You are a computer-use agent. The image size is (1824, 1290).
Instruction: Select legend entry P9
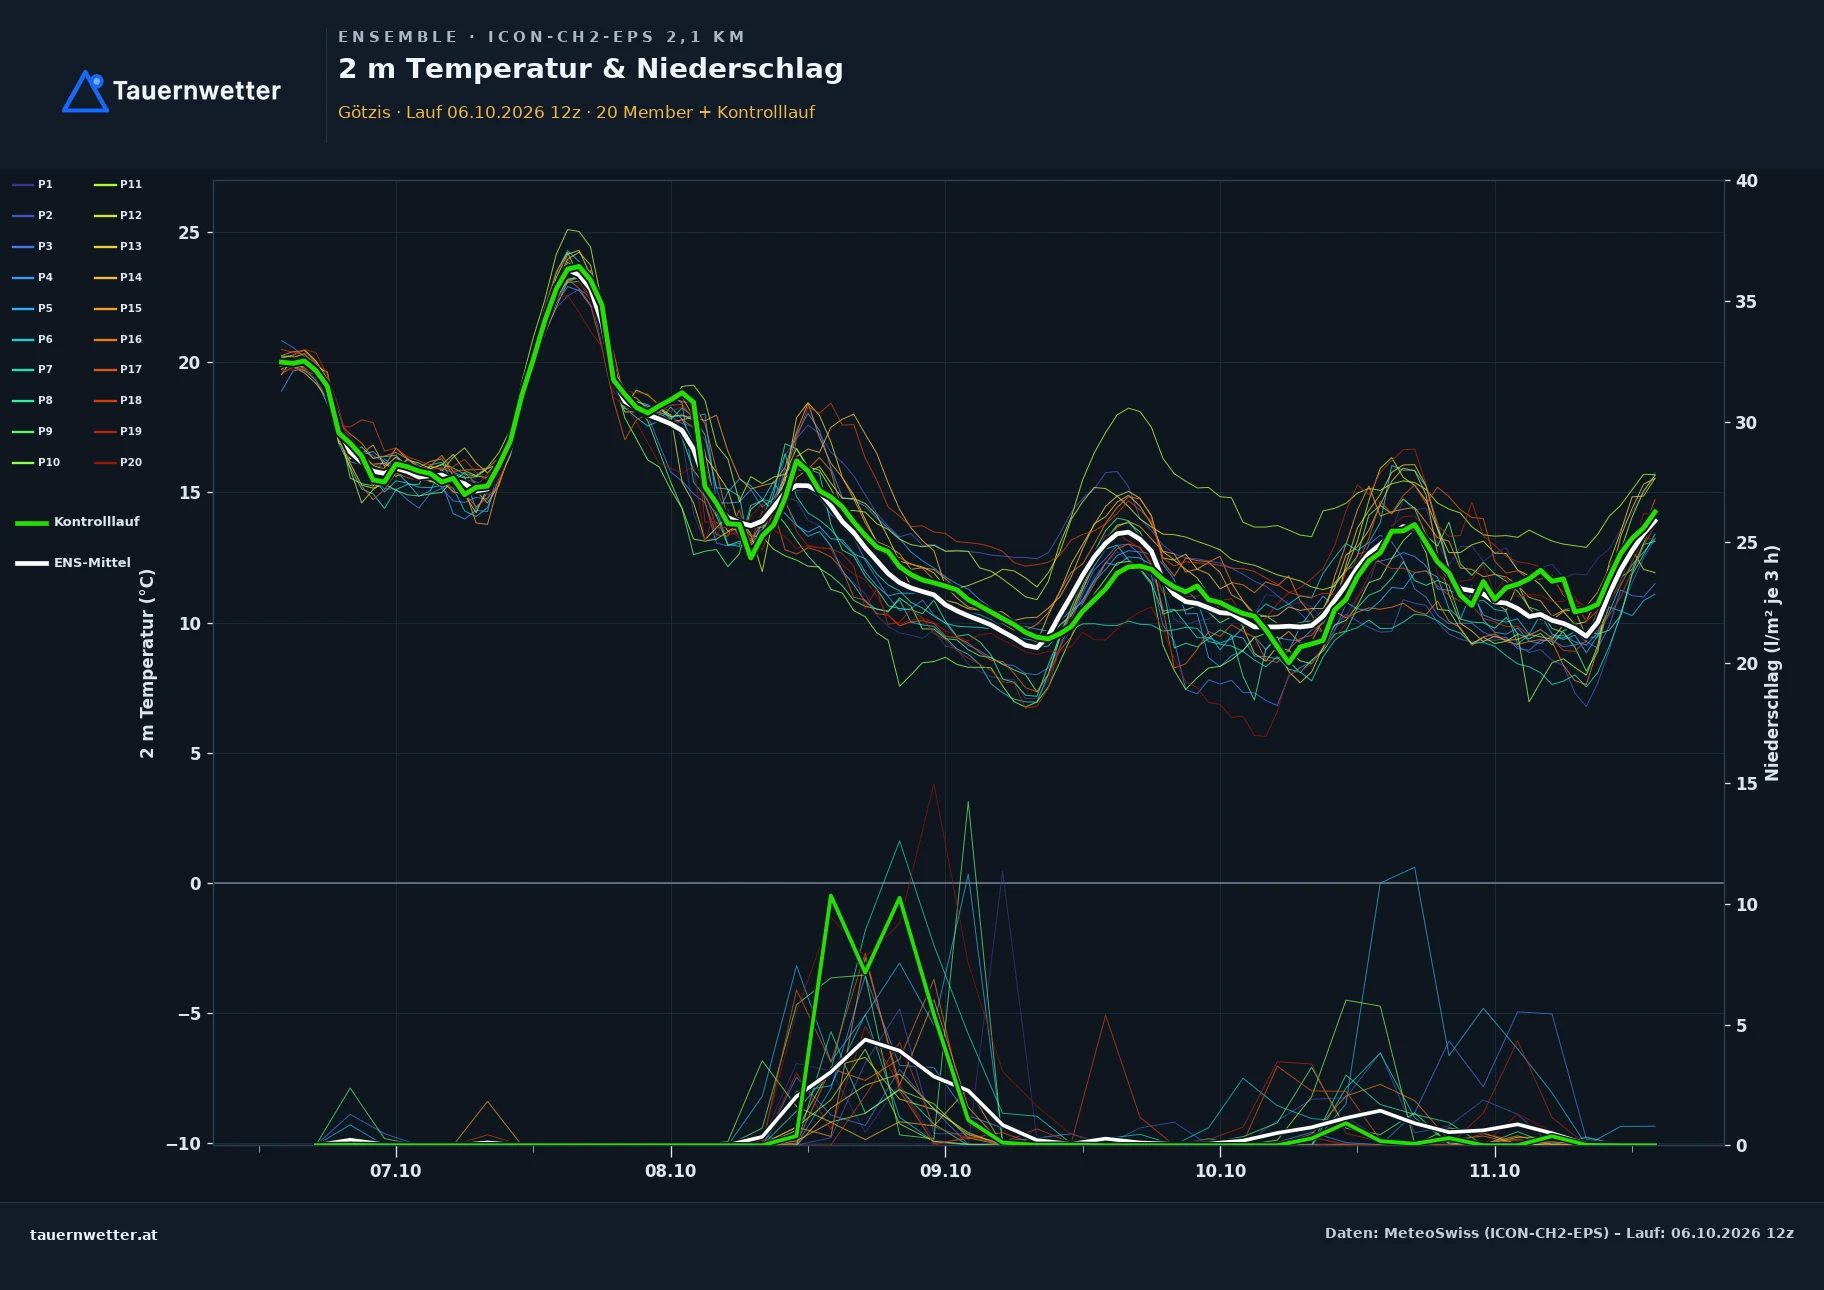coord(32,432)
